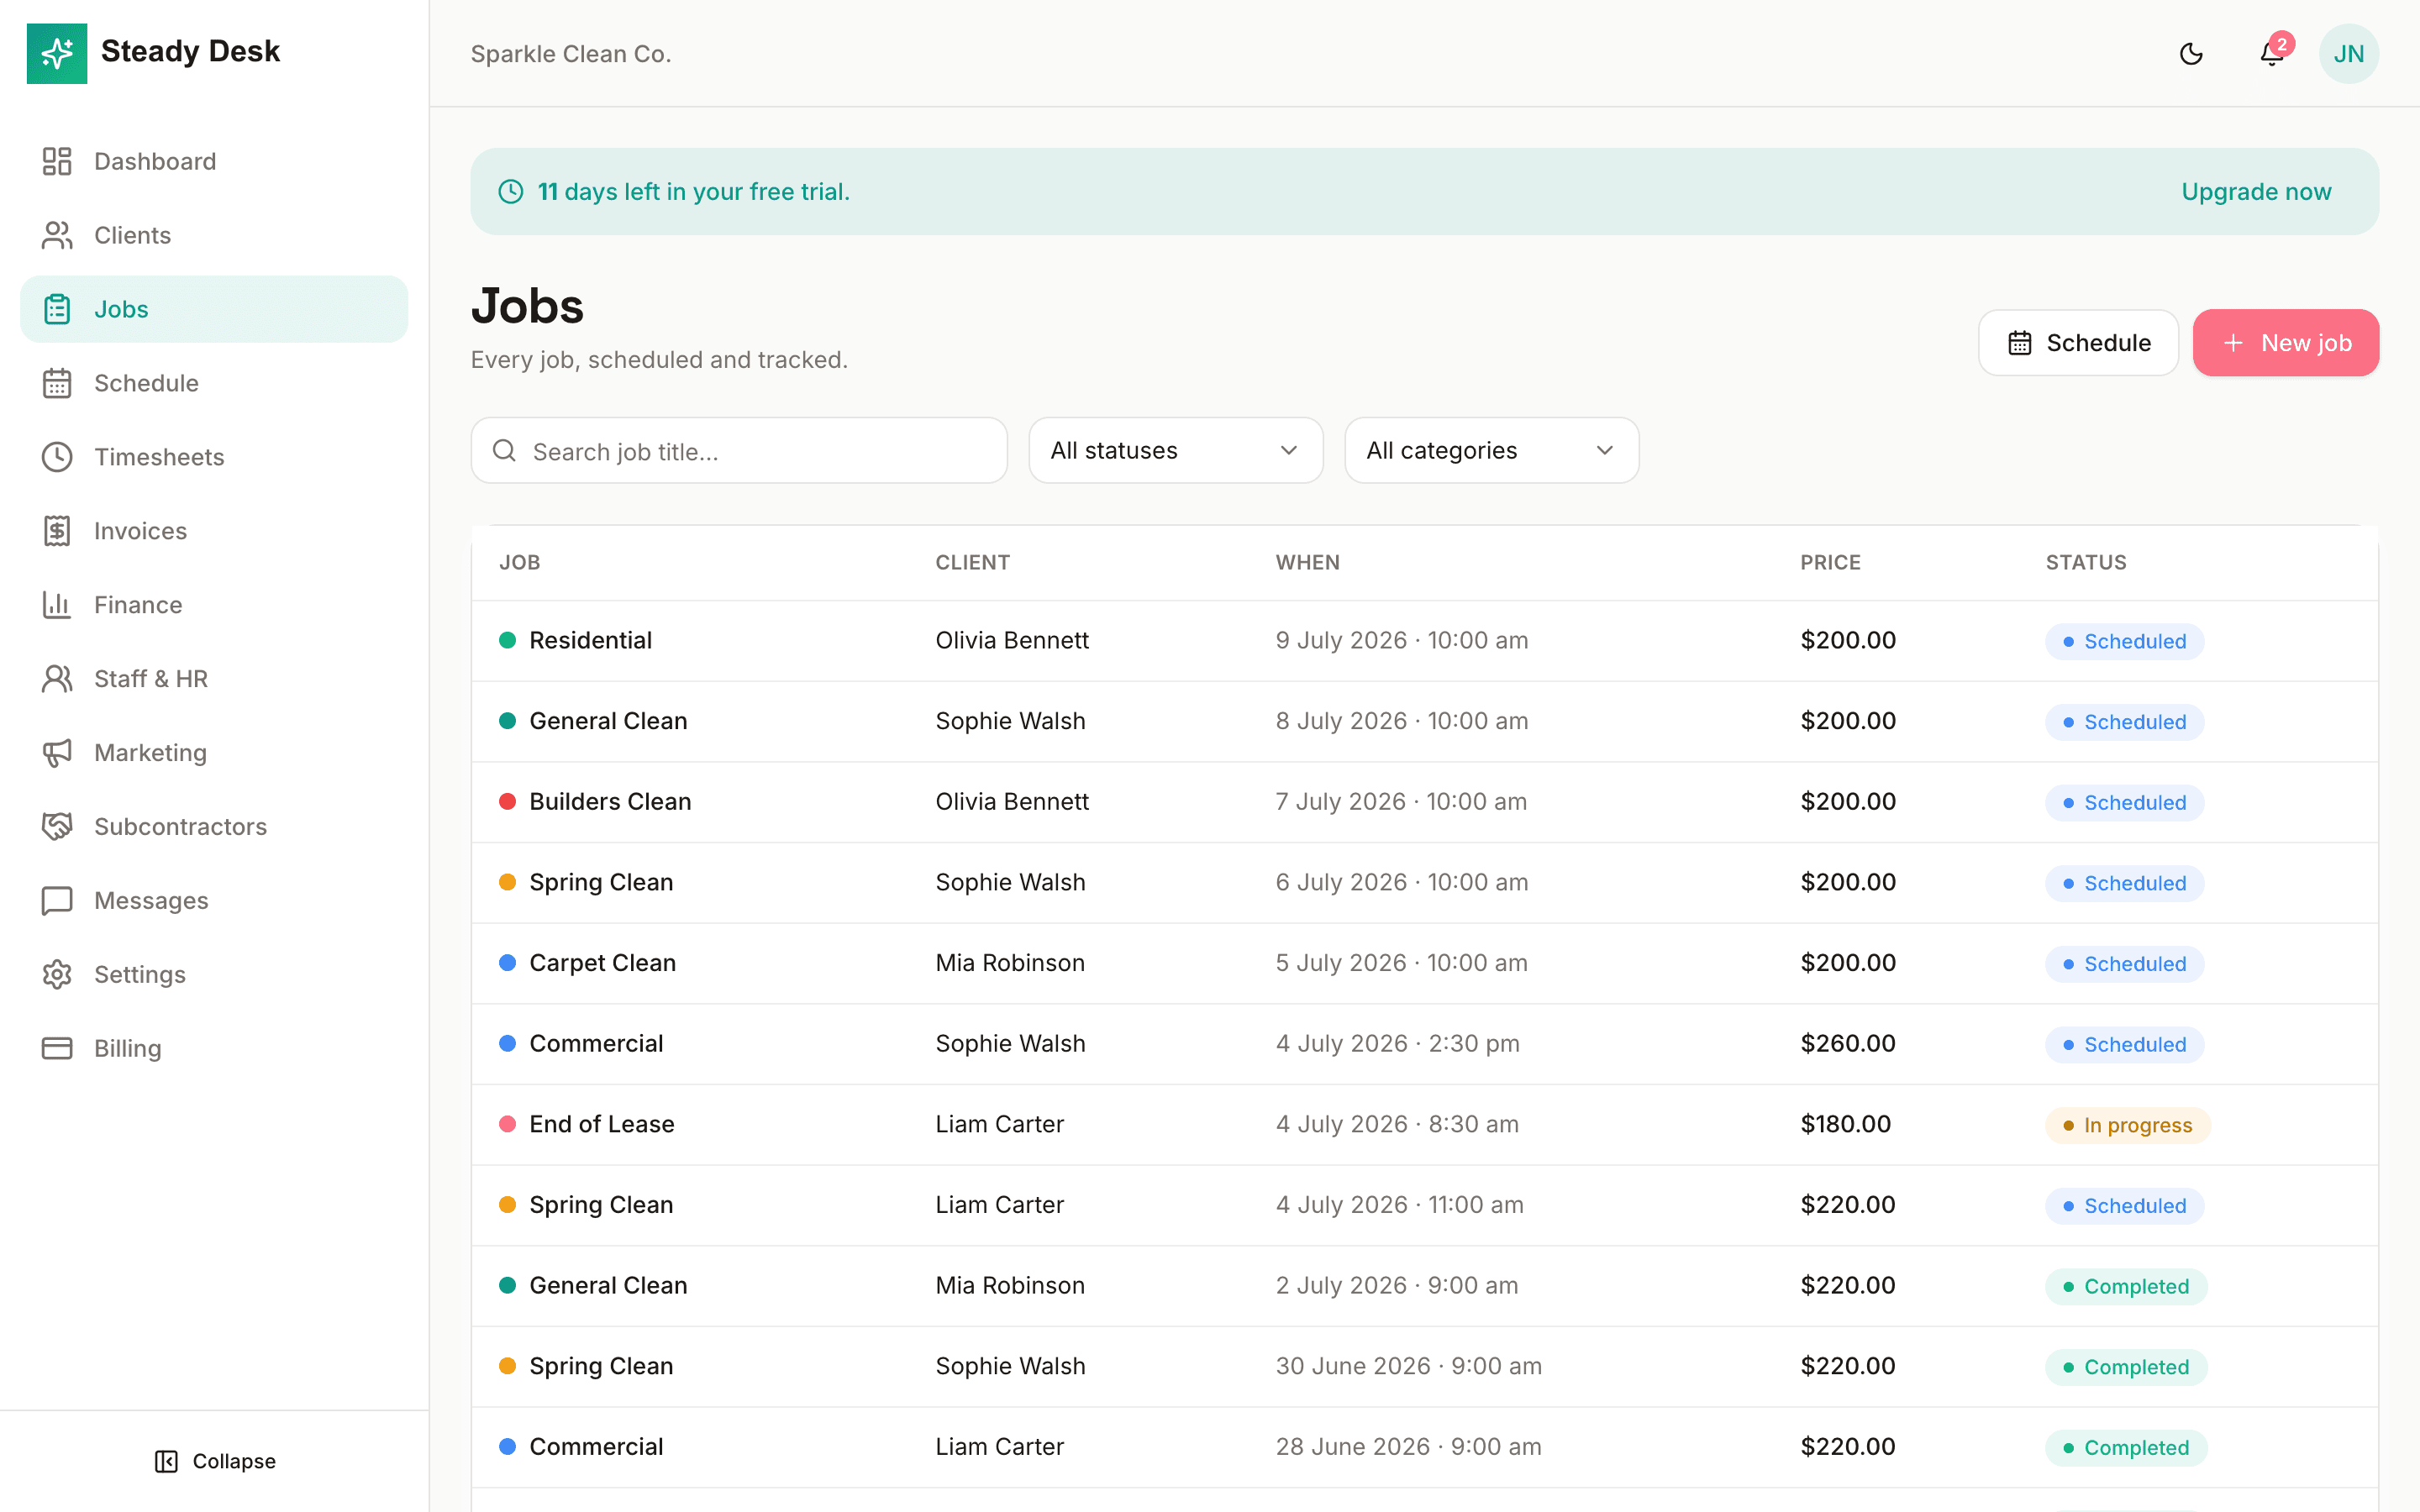Go to Clients page
Viewport: 2420px width, 1512px height.
tap(214, 235)
